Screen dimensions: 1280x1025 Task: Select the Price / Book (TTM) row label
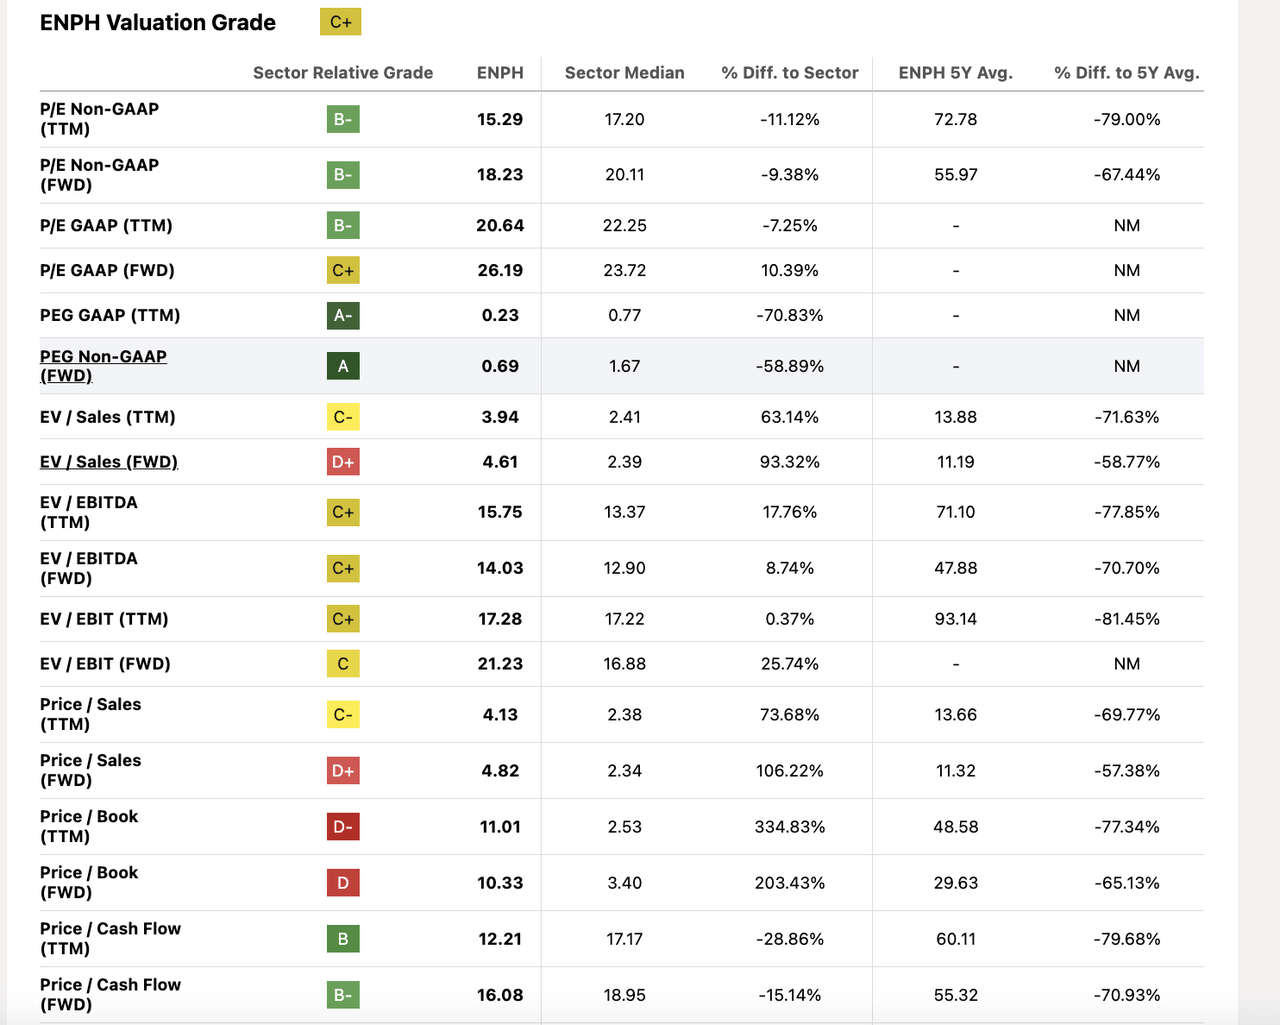tap(89, 827)
